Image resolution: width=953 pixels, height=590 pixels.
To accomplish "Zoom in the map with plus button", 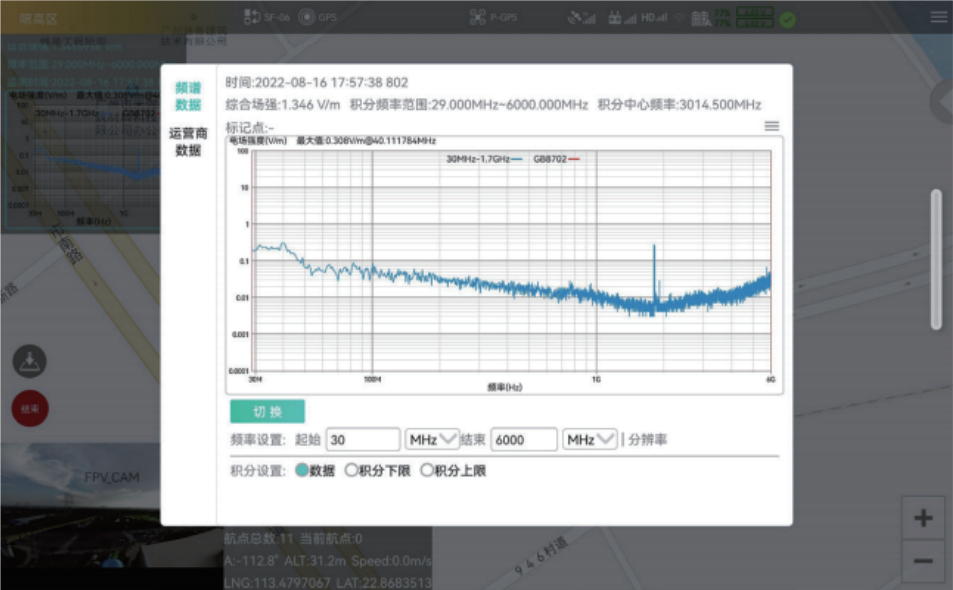I will (923, 518).
